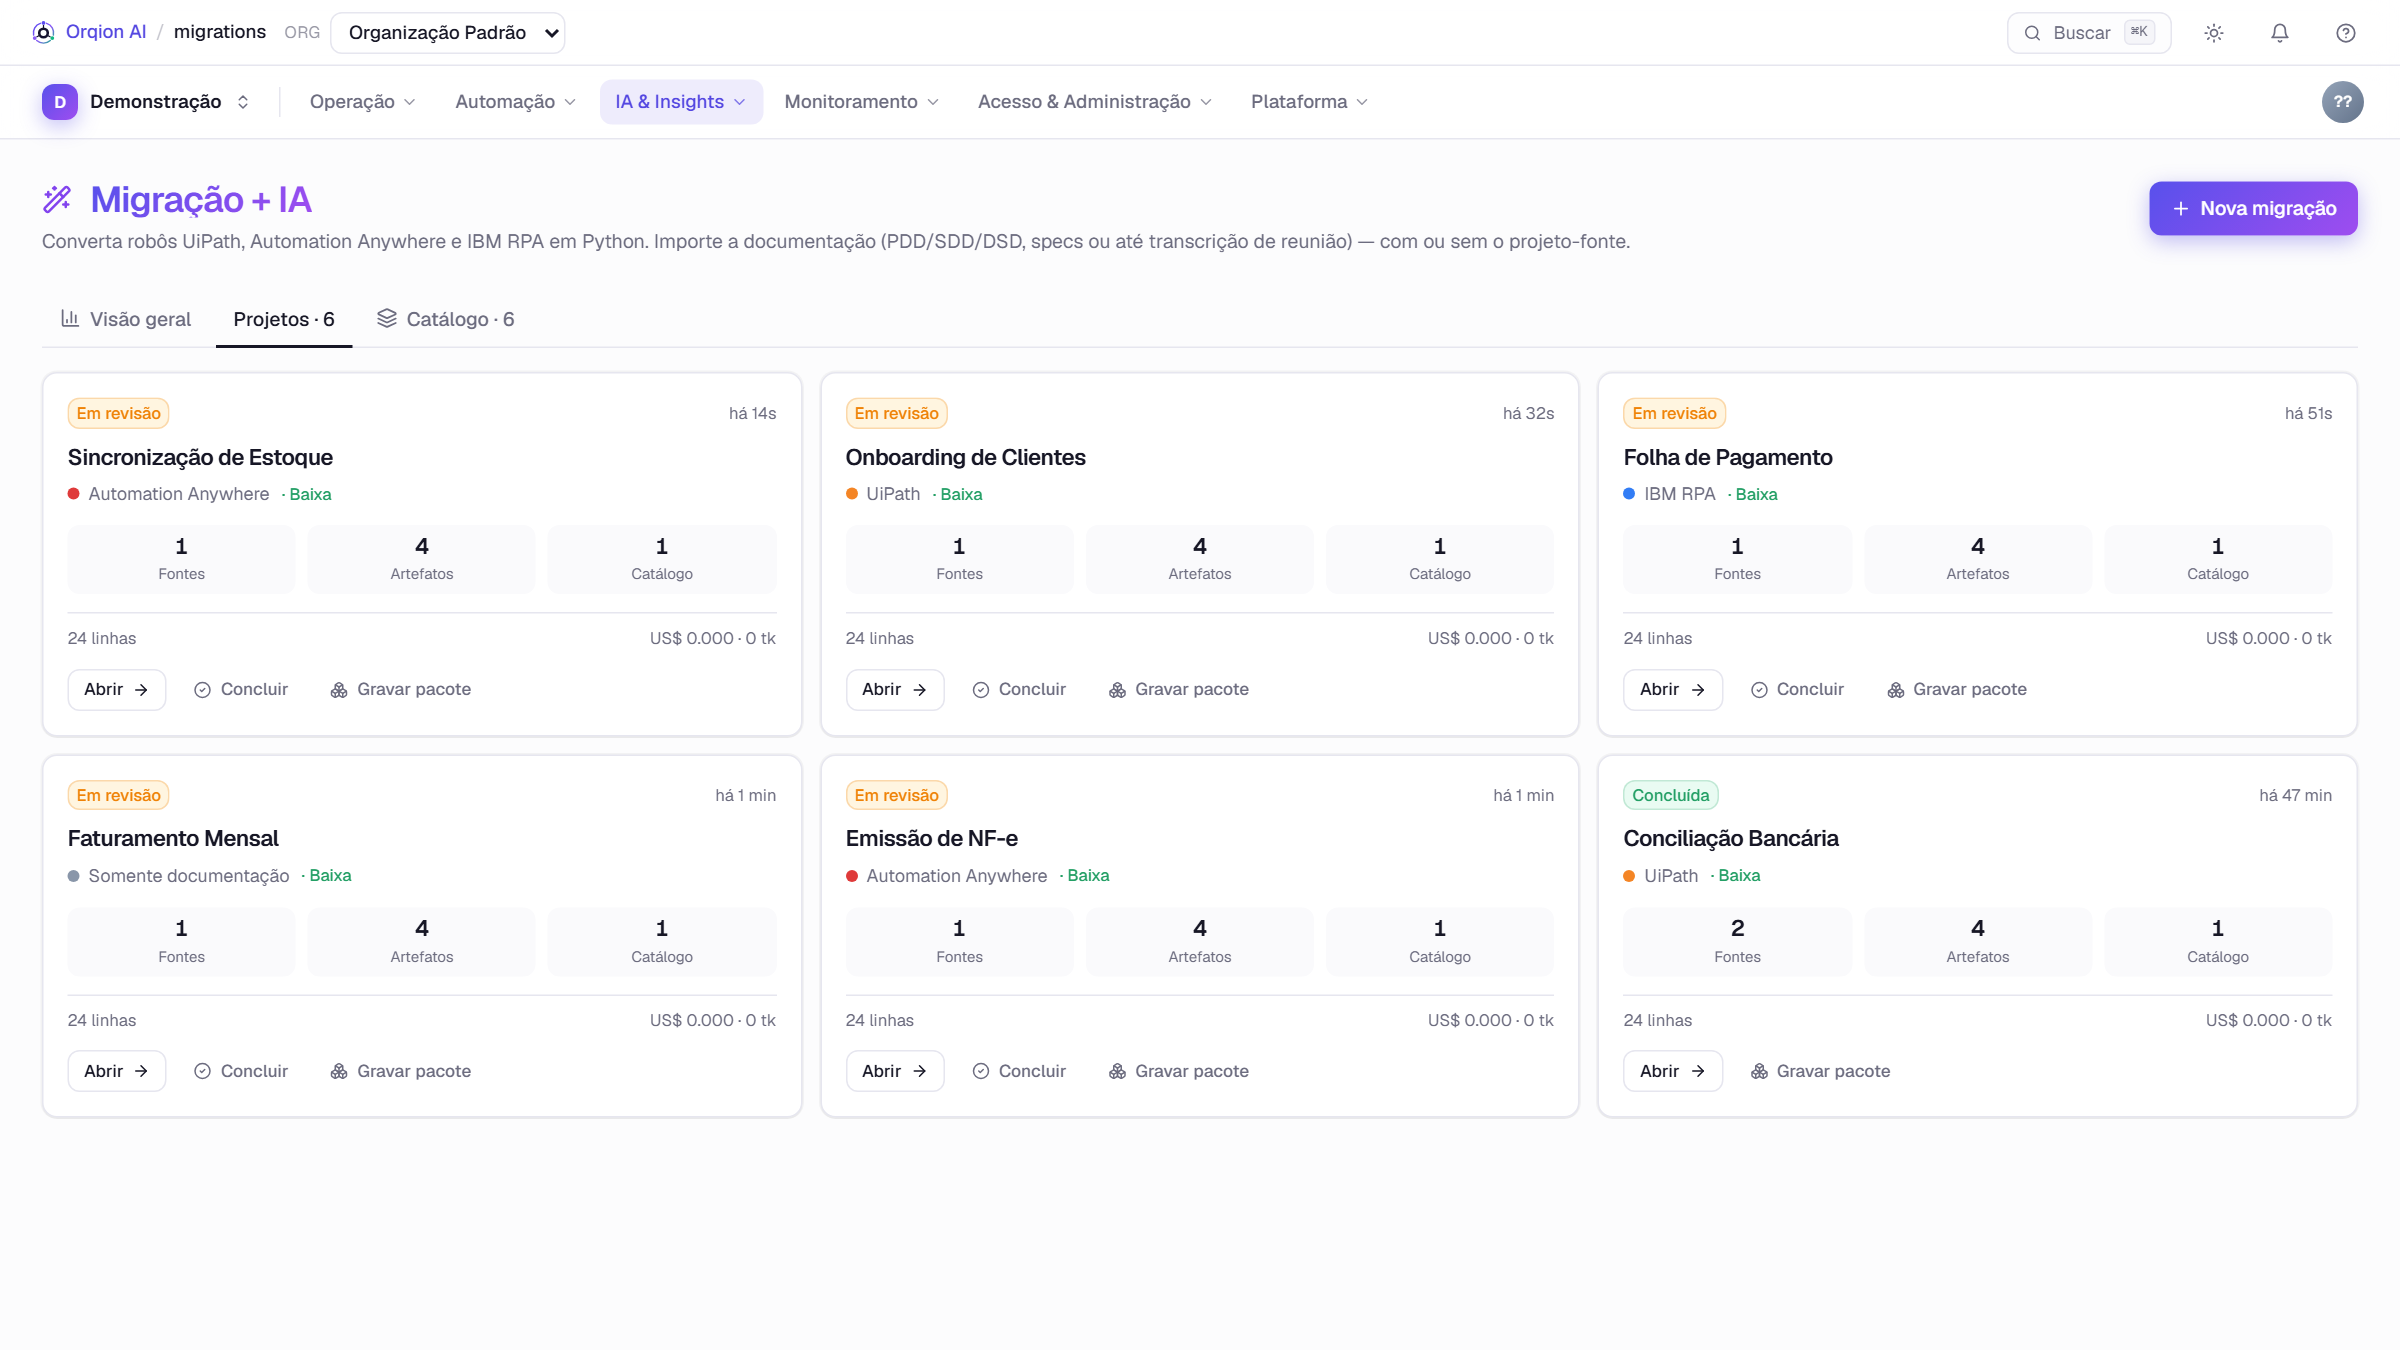The width and height of the screenshot is (2400, 1350).
Task: Mark Emissão de NF-e as Concluir
Action: 1019,1071
